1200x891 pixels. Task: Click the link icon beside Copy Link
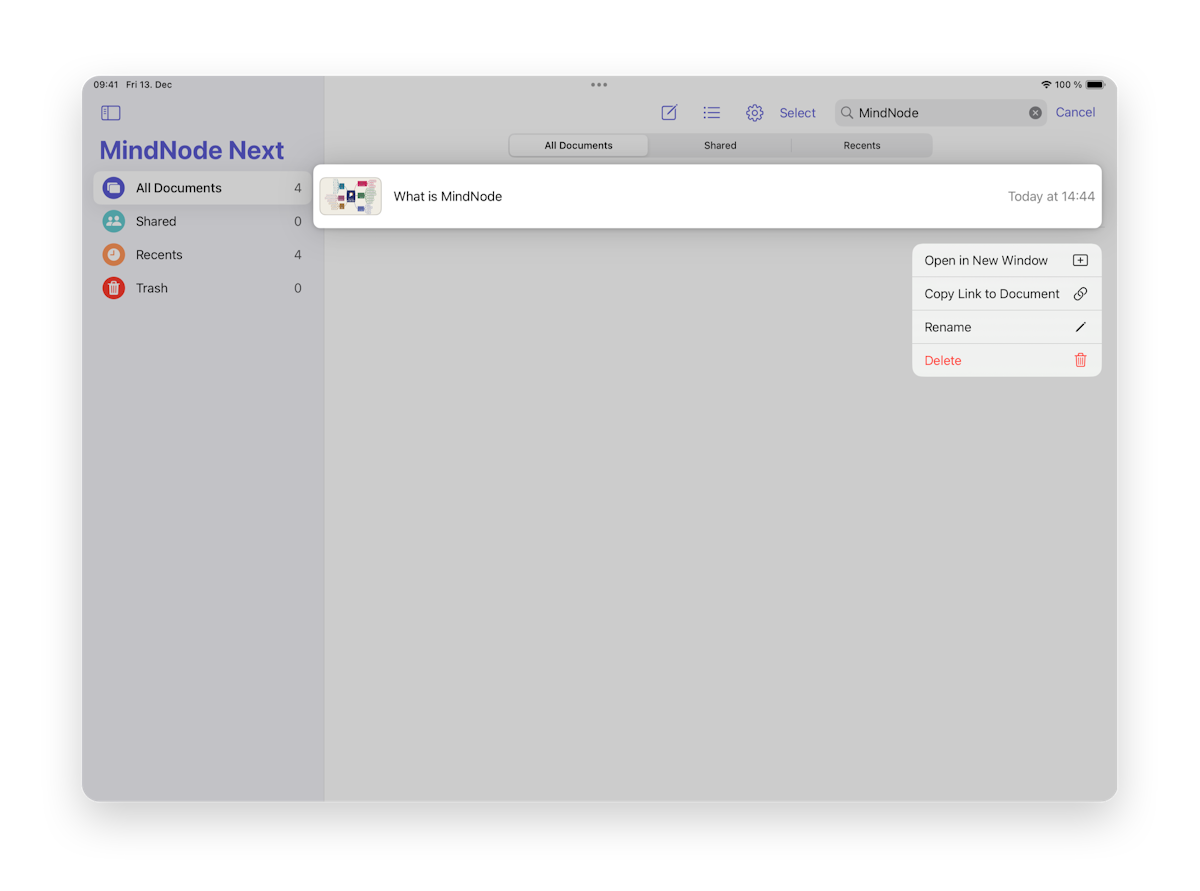[1080, 294]
